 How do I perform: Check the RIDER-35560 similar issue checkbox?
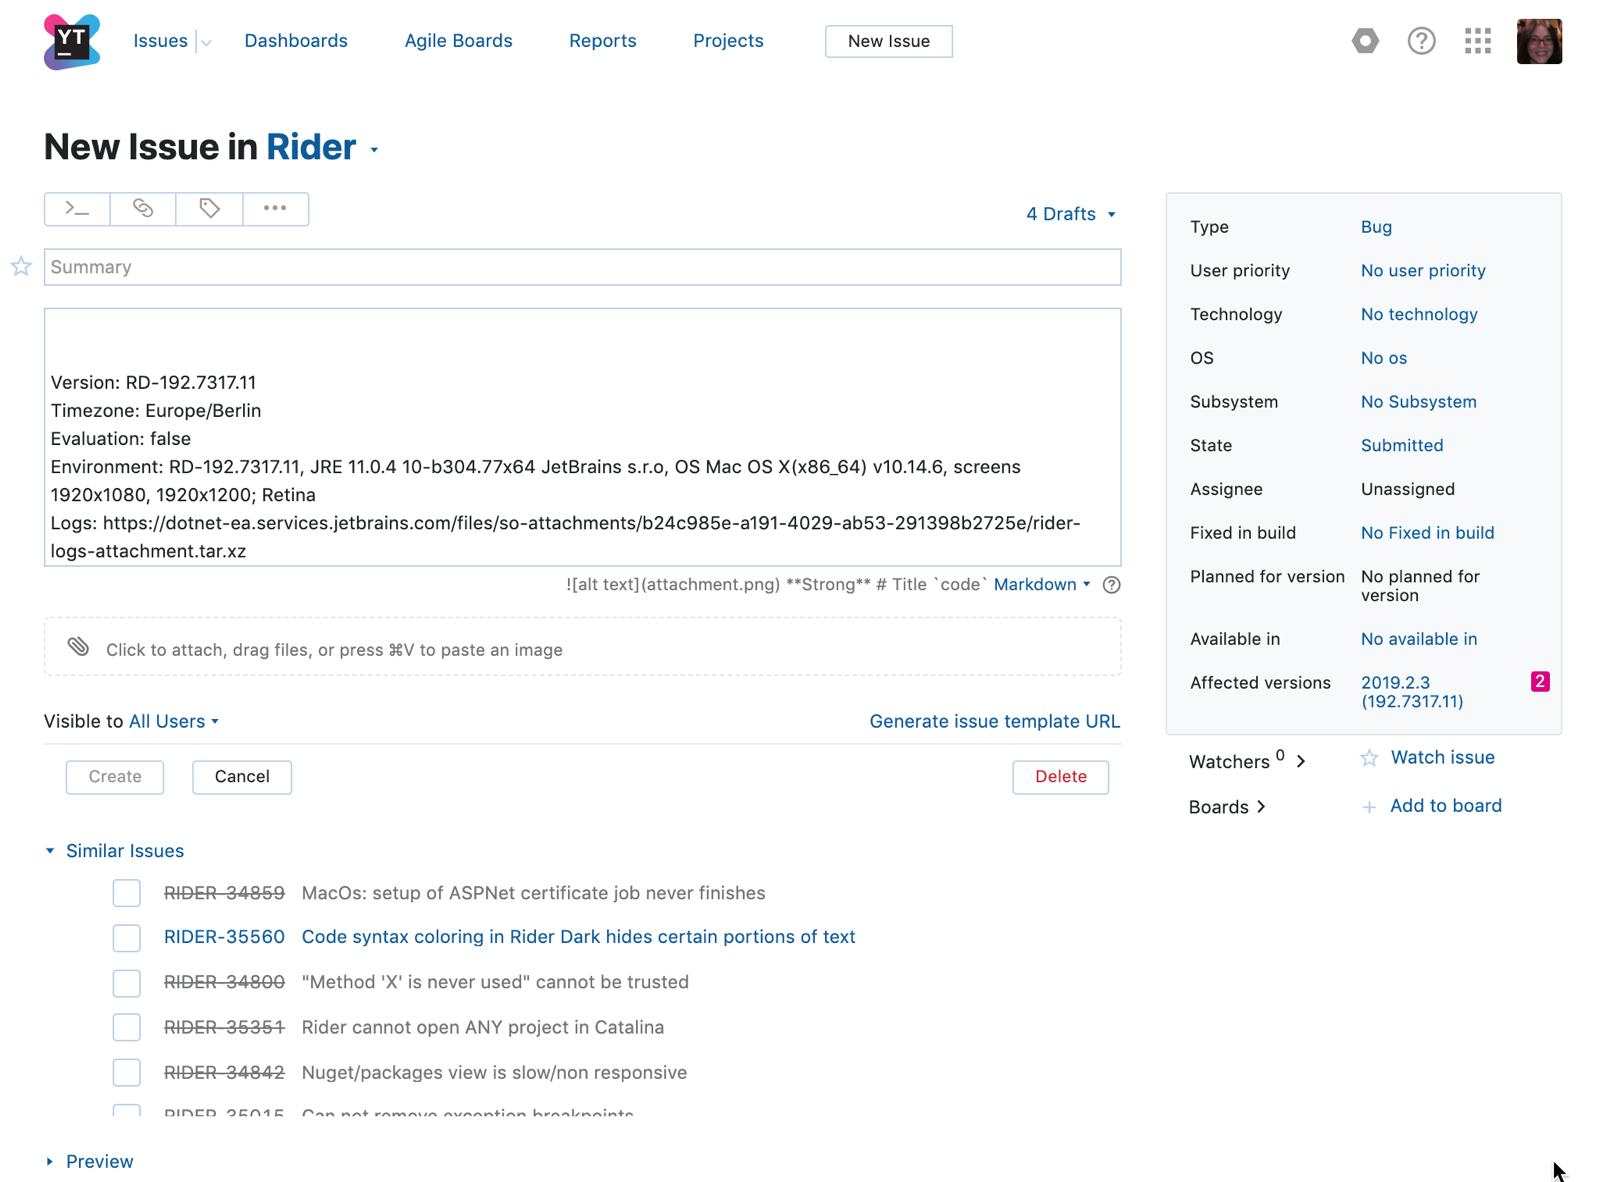(x=127, y=938)
